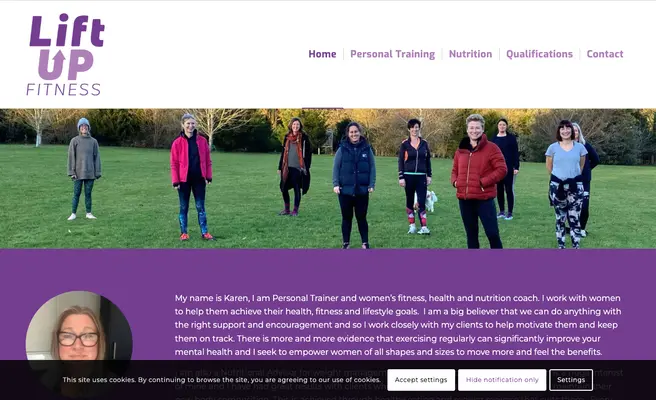
Task: Open the Nutrition page link
Action: point(470,54)
